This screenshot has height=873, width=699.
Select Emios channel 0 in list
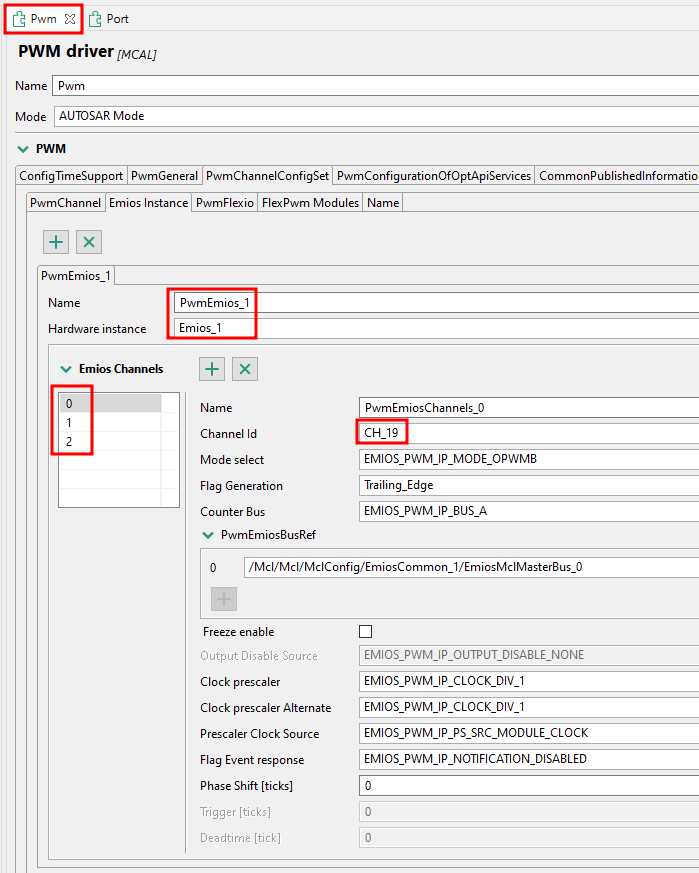110,404
